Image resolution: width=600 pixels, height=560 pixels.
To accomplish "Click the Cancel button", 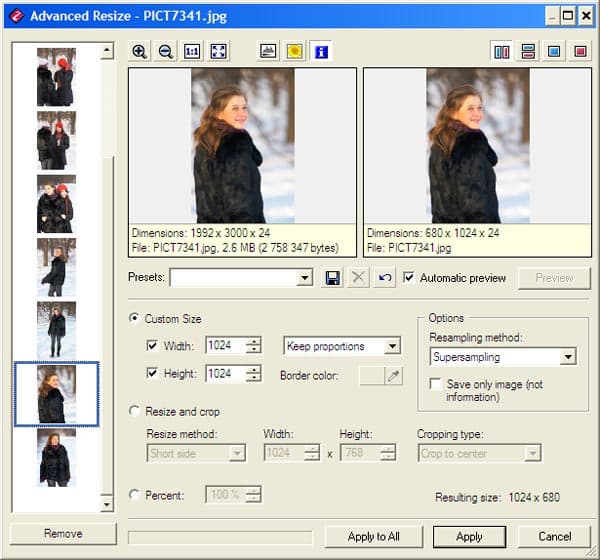I will 555,537.
